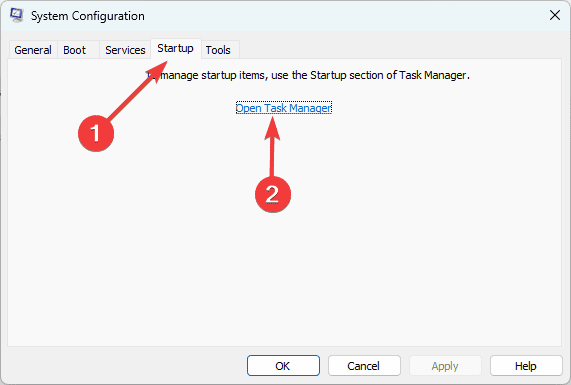Confirm with the OK button
The image size is (571, 385).
pyautogui.click(x=283, y=366)
